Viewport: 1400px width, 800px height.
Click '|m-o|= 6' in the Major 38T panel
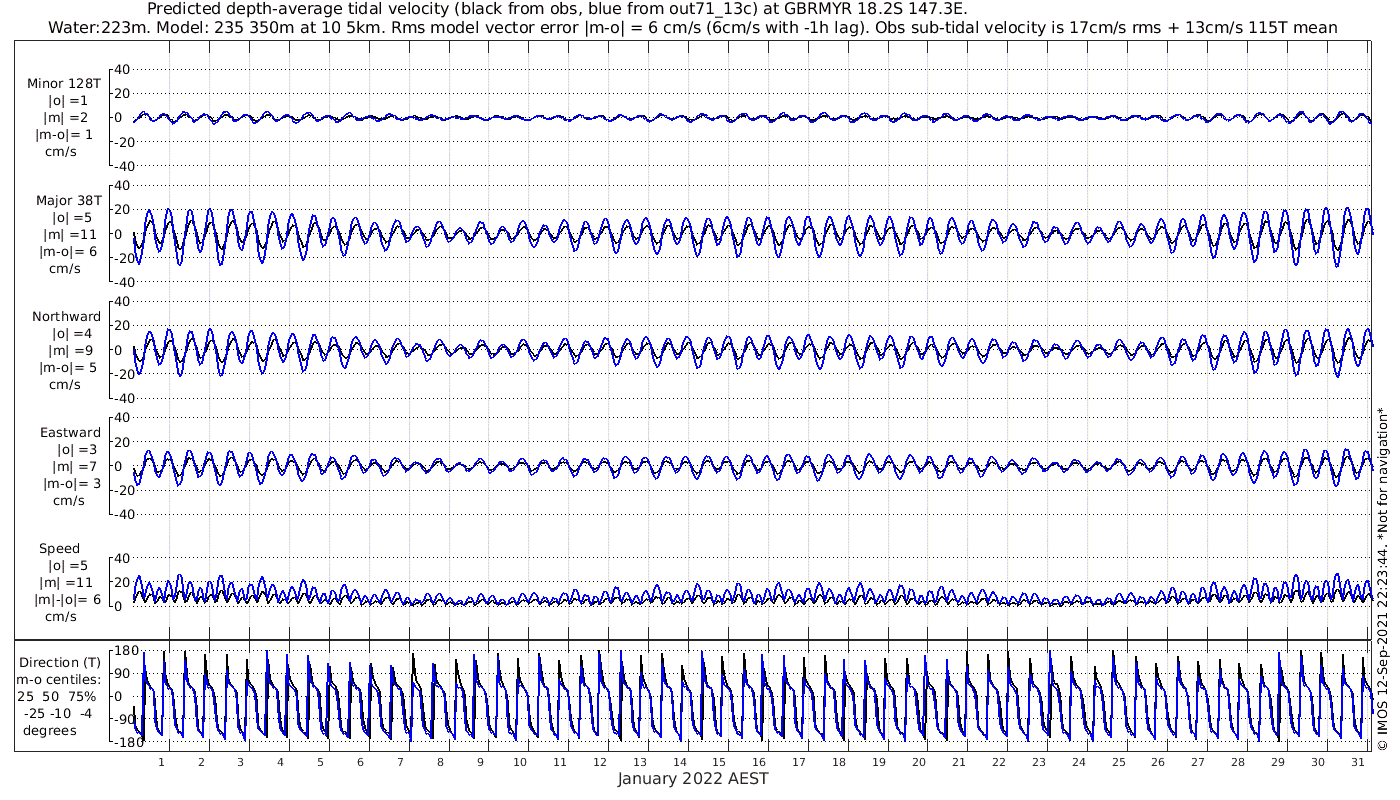[67, 251]
